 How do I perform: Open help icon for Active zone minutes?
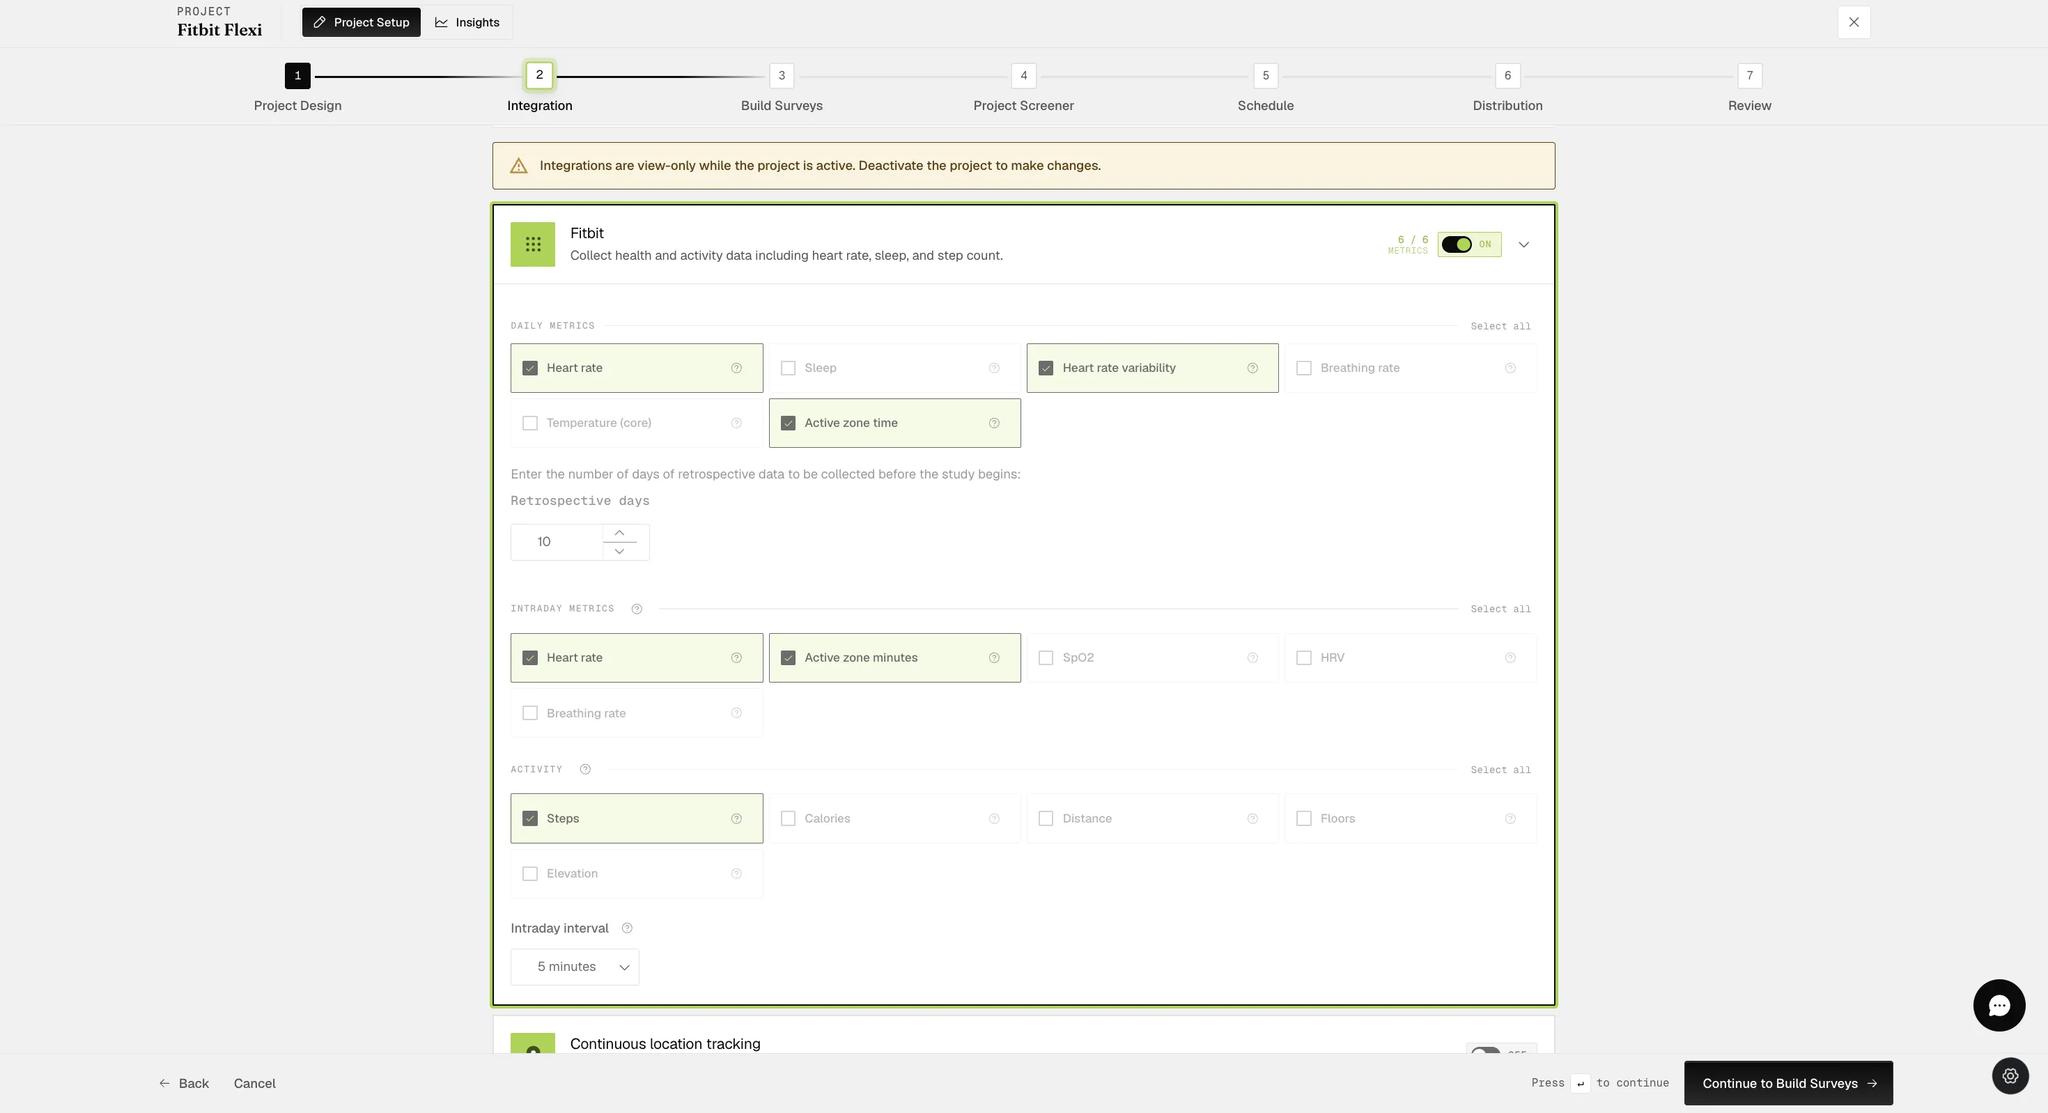[x=994, y=658]
